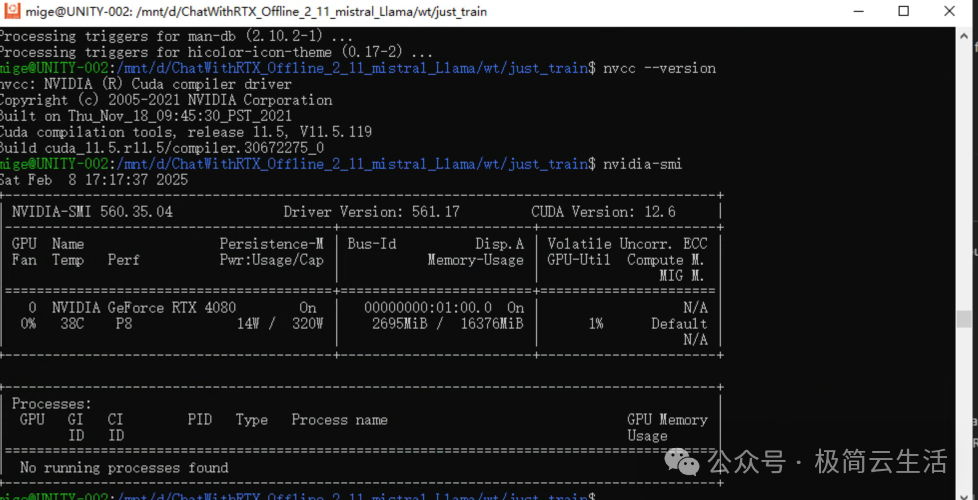Click the 'nvcc --version' command text

[659, 69]
